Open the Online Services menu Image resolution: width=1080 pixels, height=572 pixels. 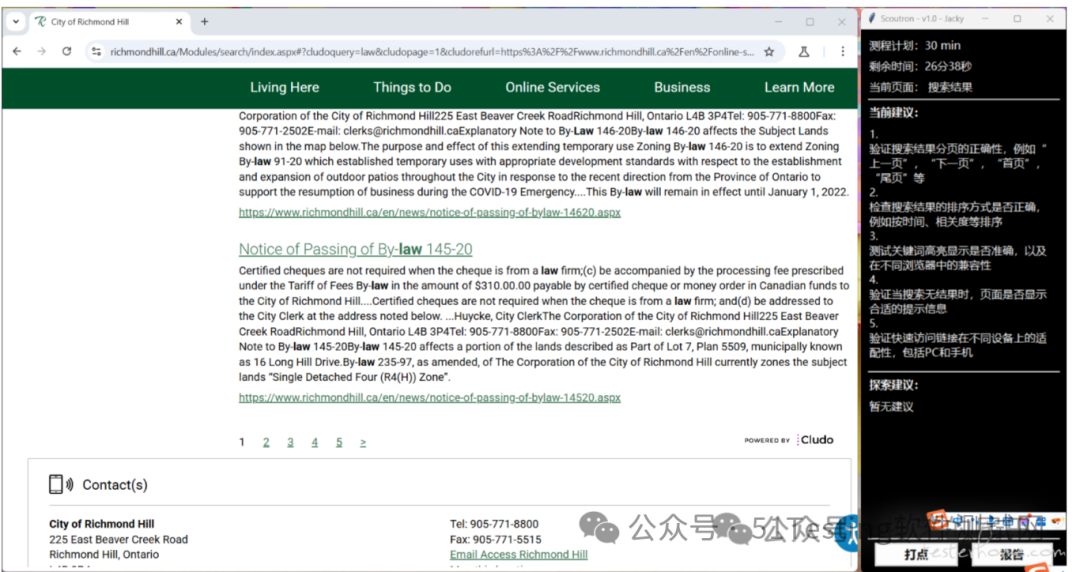(552, 88)
